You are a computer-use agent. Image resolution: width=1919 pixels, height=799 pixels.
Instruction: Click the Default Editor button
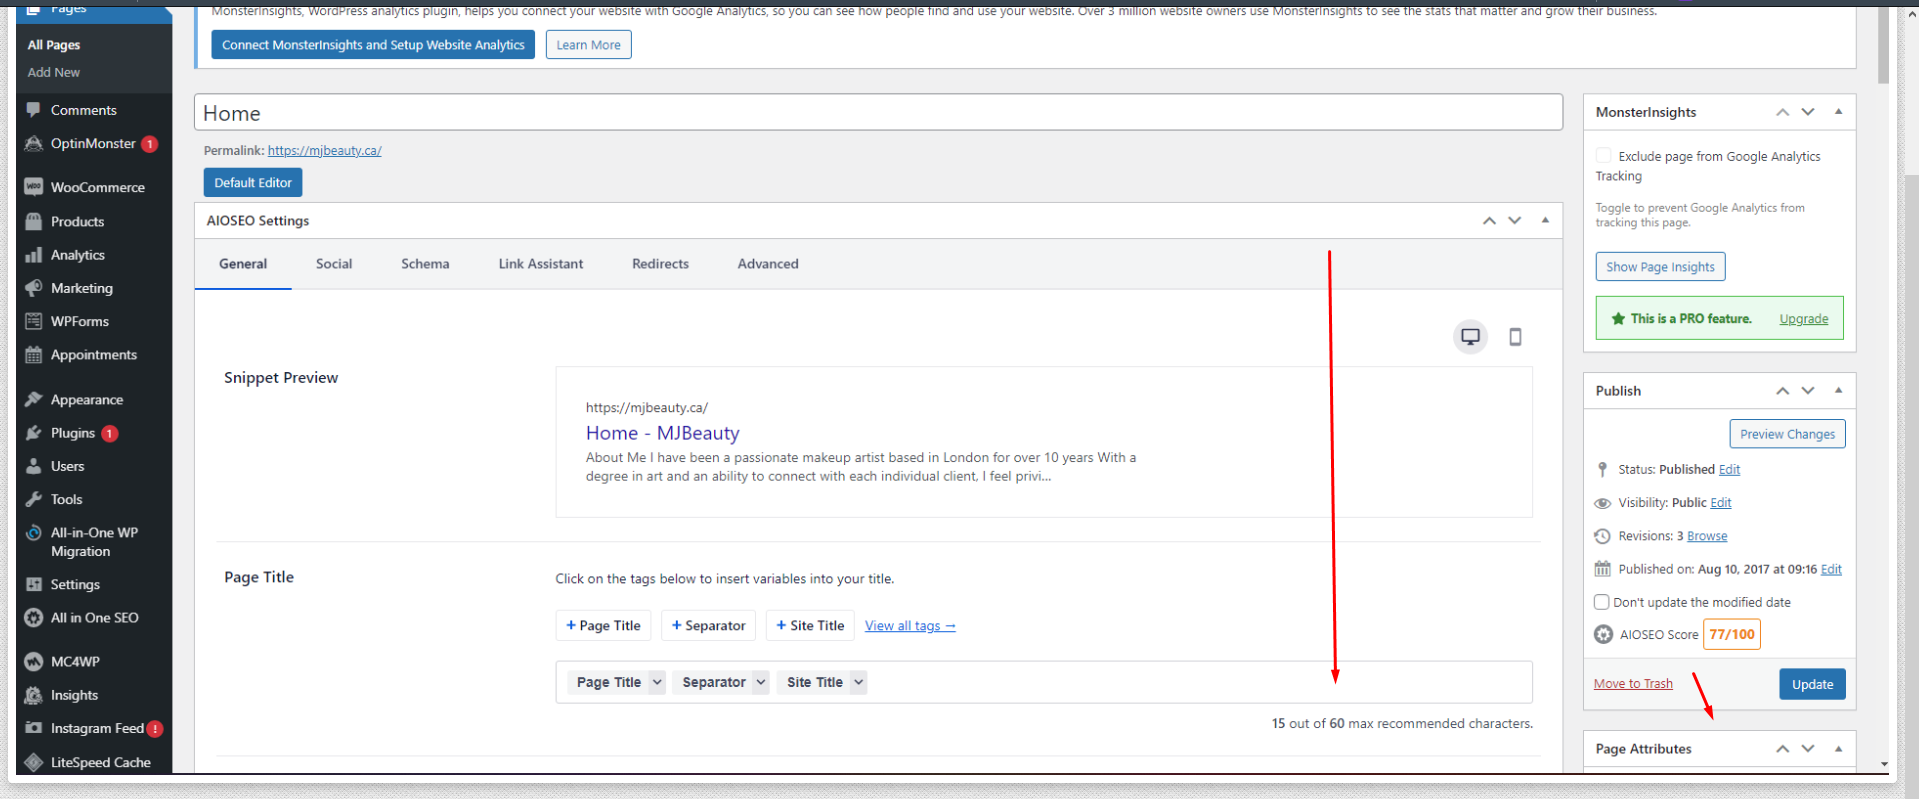[253, 182]
